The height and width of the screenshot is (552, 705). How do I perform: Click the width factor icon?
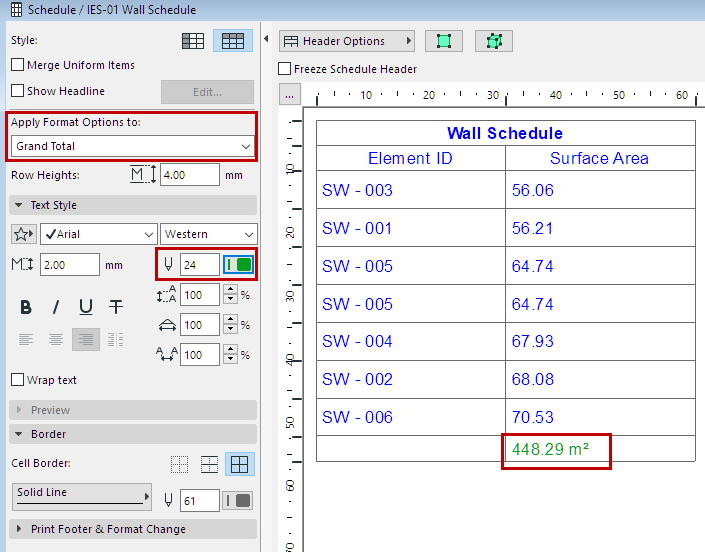coord(167,325)
